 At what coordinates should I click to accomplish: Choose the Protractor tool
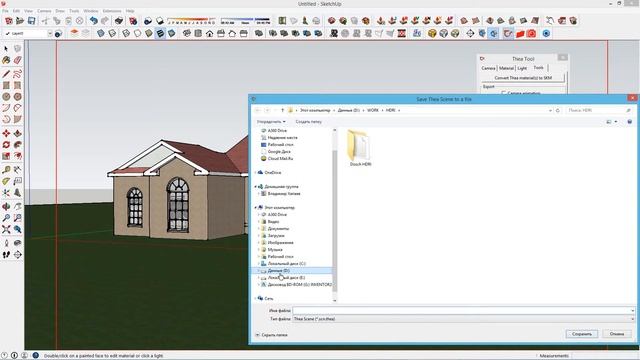click(x=6, y=181)
